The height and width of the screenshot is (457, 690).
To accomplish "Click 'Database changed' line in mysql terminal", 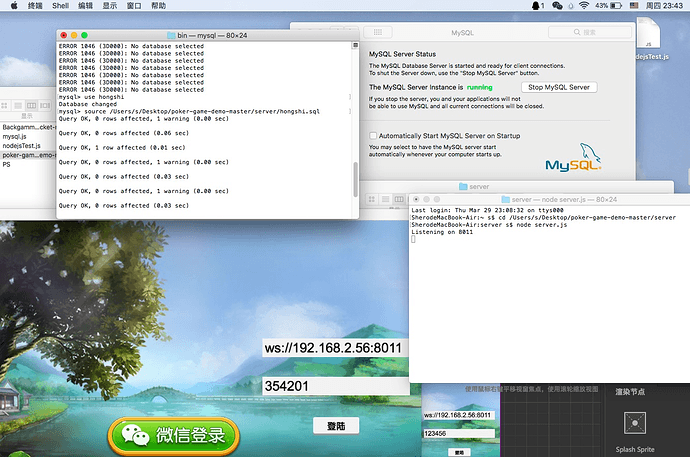I will coord(88,104).
